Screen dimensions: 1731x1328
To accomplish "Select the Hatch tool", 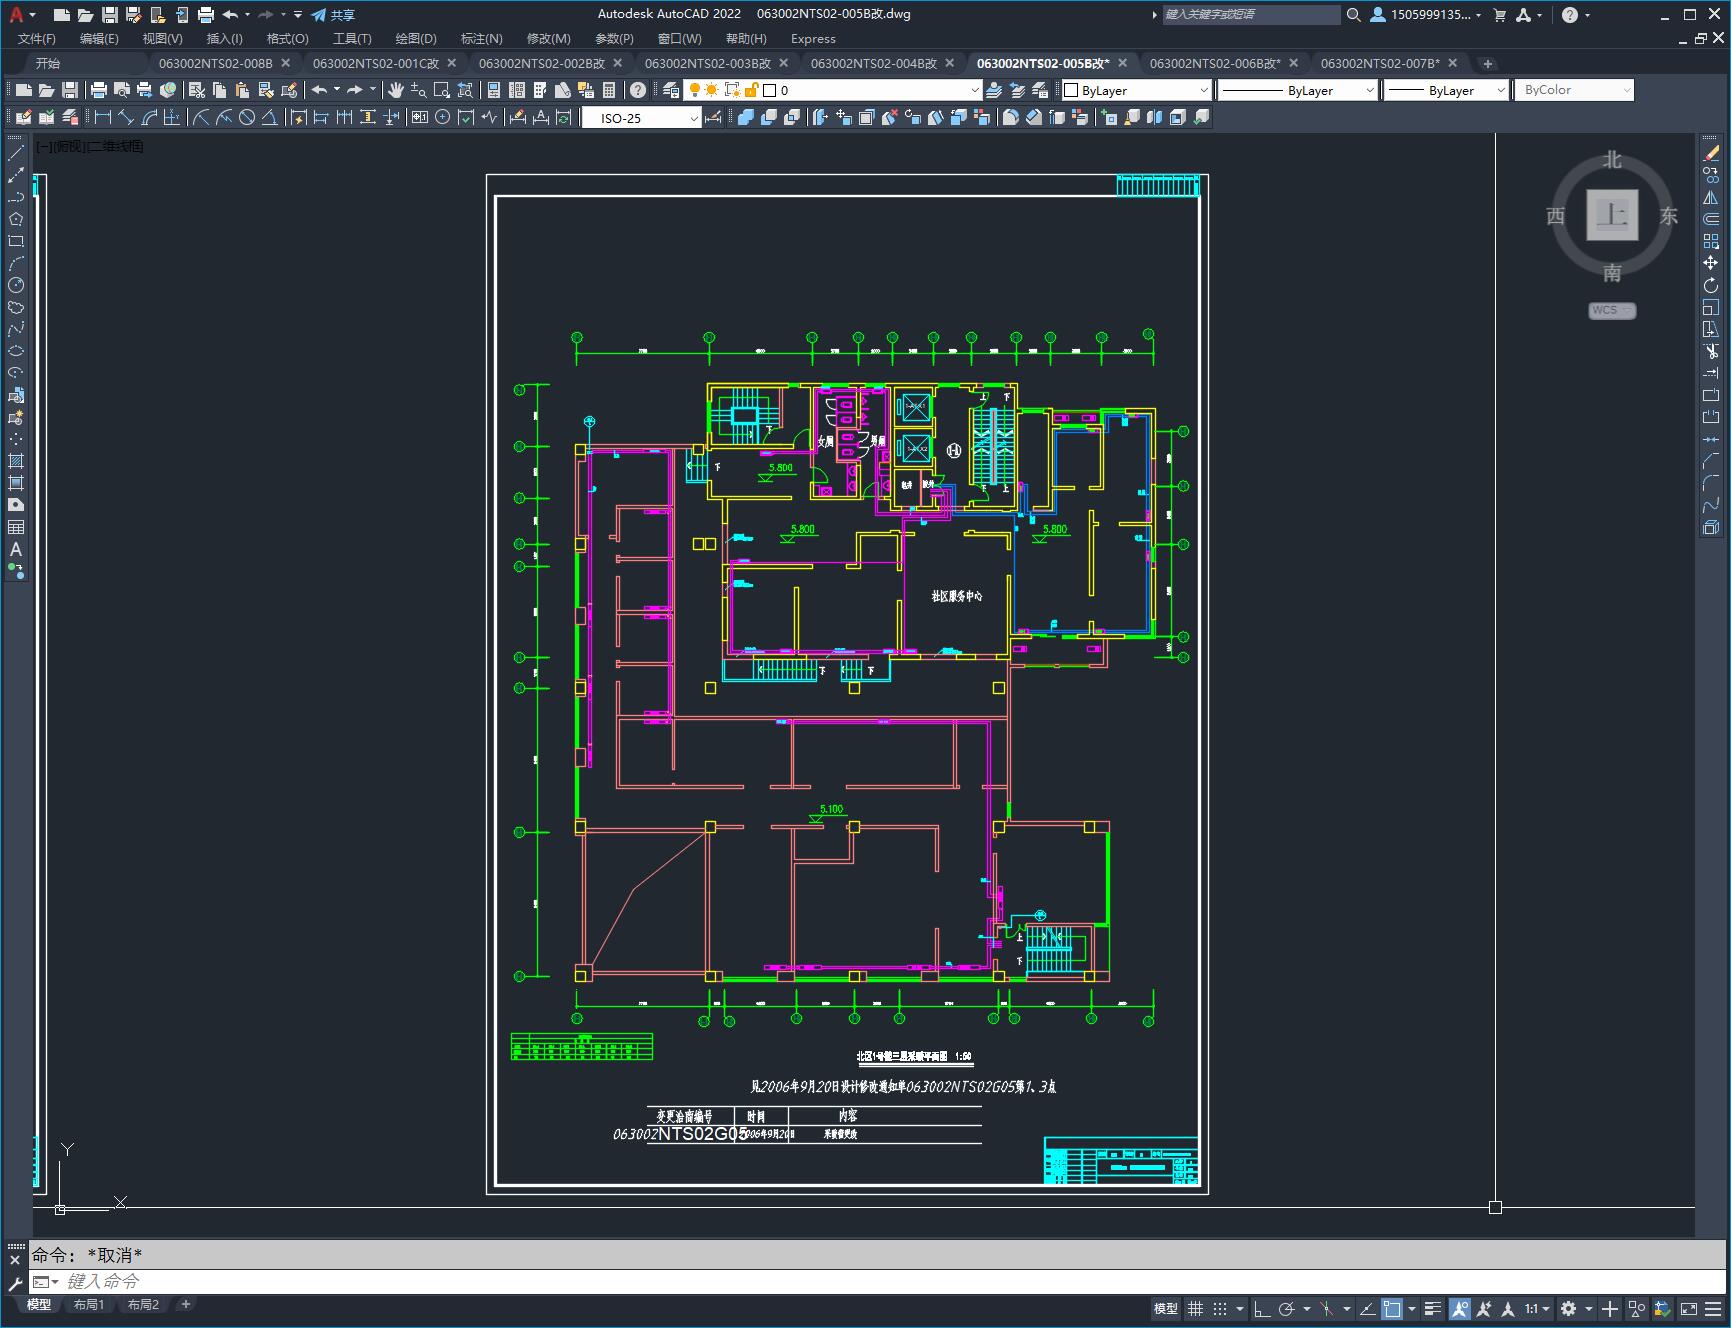I will pos(16,461).
